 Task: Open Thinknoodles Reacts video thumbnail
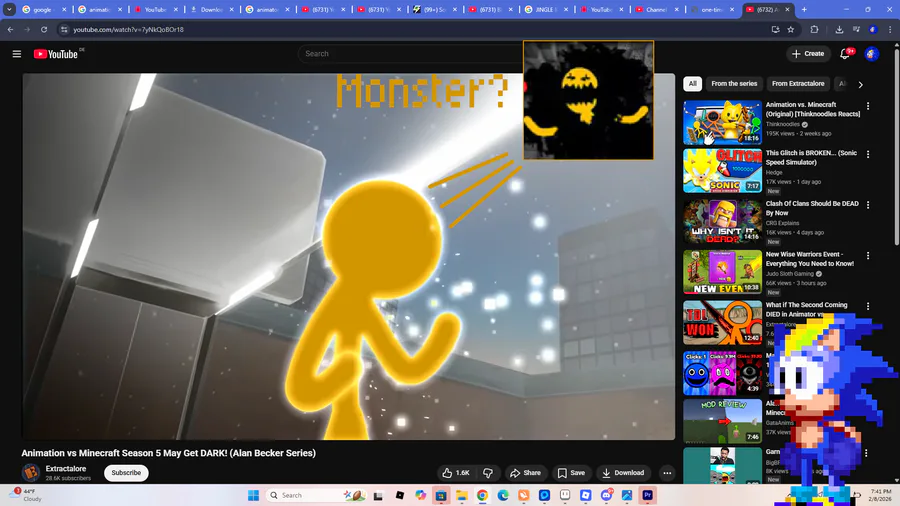tap(722, 122)
